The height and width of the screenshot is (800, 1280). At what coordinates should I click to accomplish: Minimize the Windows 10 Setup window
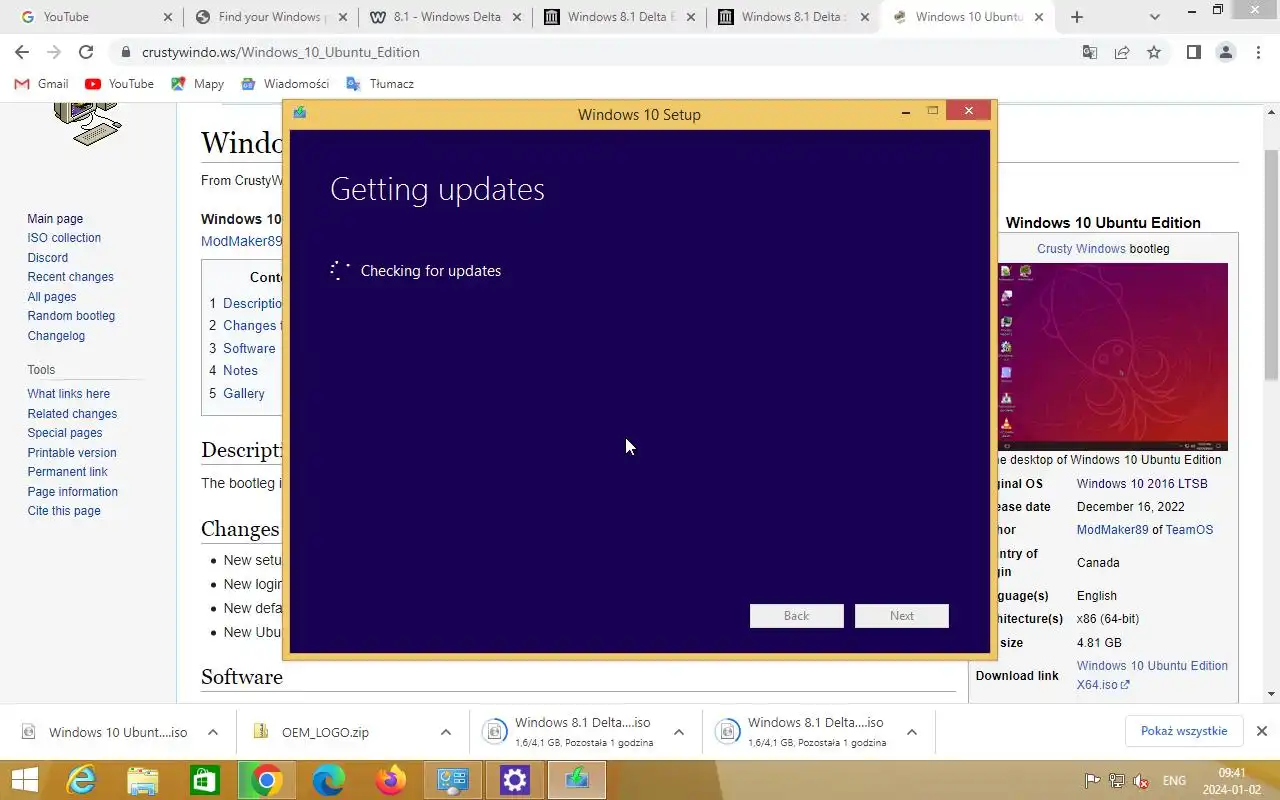click(906, 112)
